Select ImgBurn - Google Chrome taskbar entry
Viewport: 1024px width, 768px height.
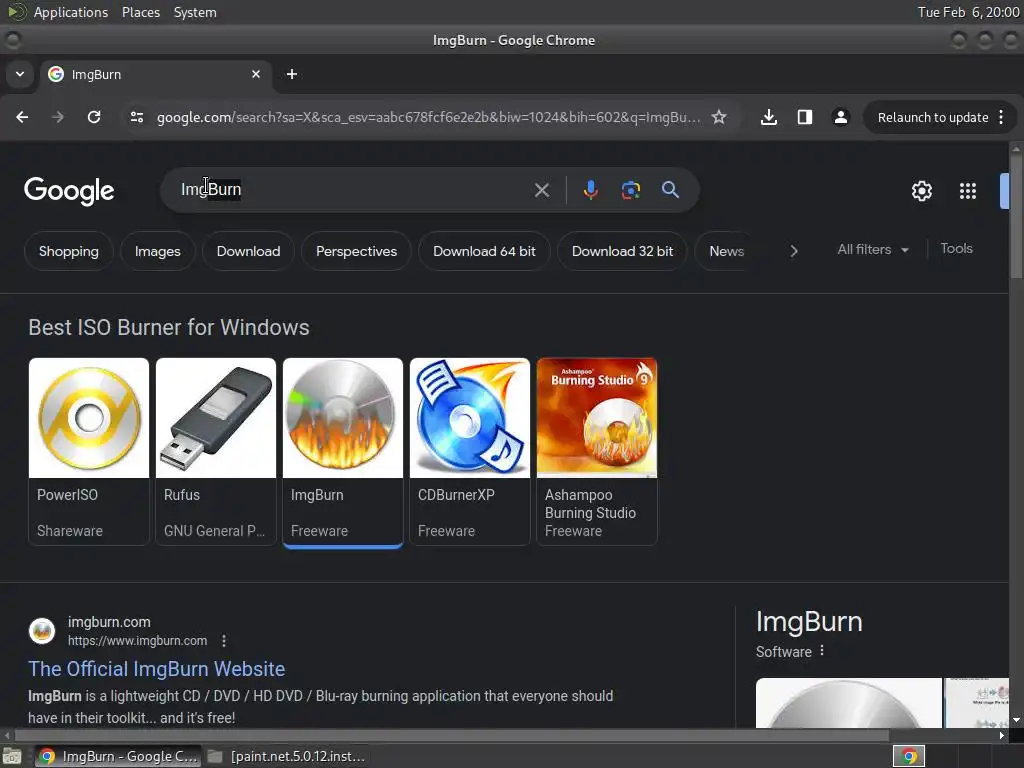[x=118, y=756]
